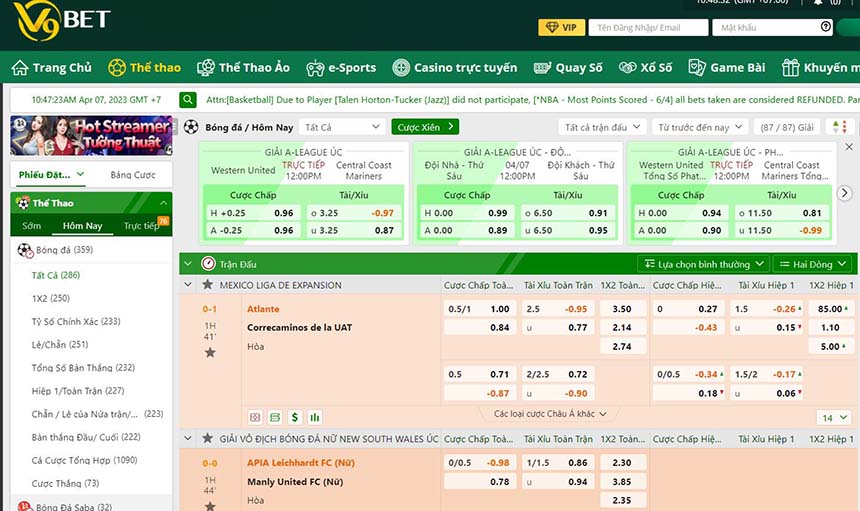Open Lựa chọn bình thường dropdown
The width and height of the screenshot is (860, 511).
point(704,264)
